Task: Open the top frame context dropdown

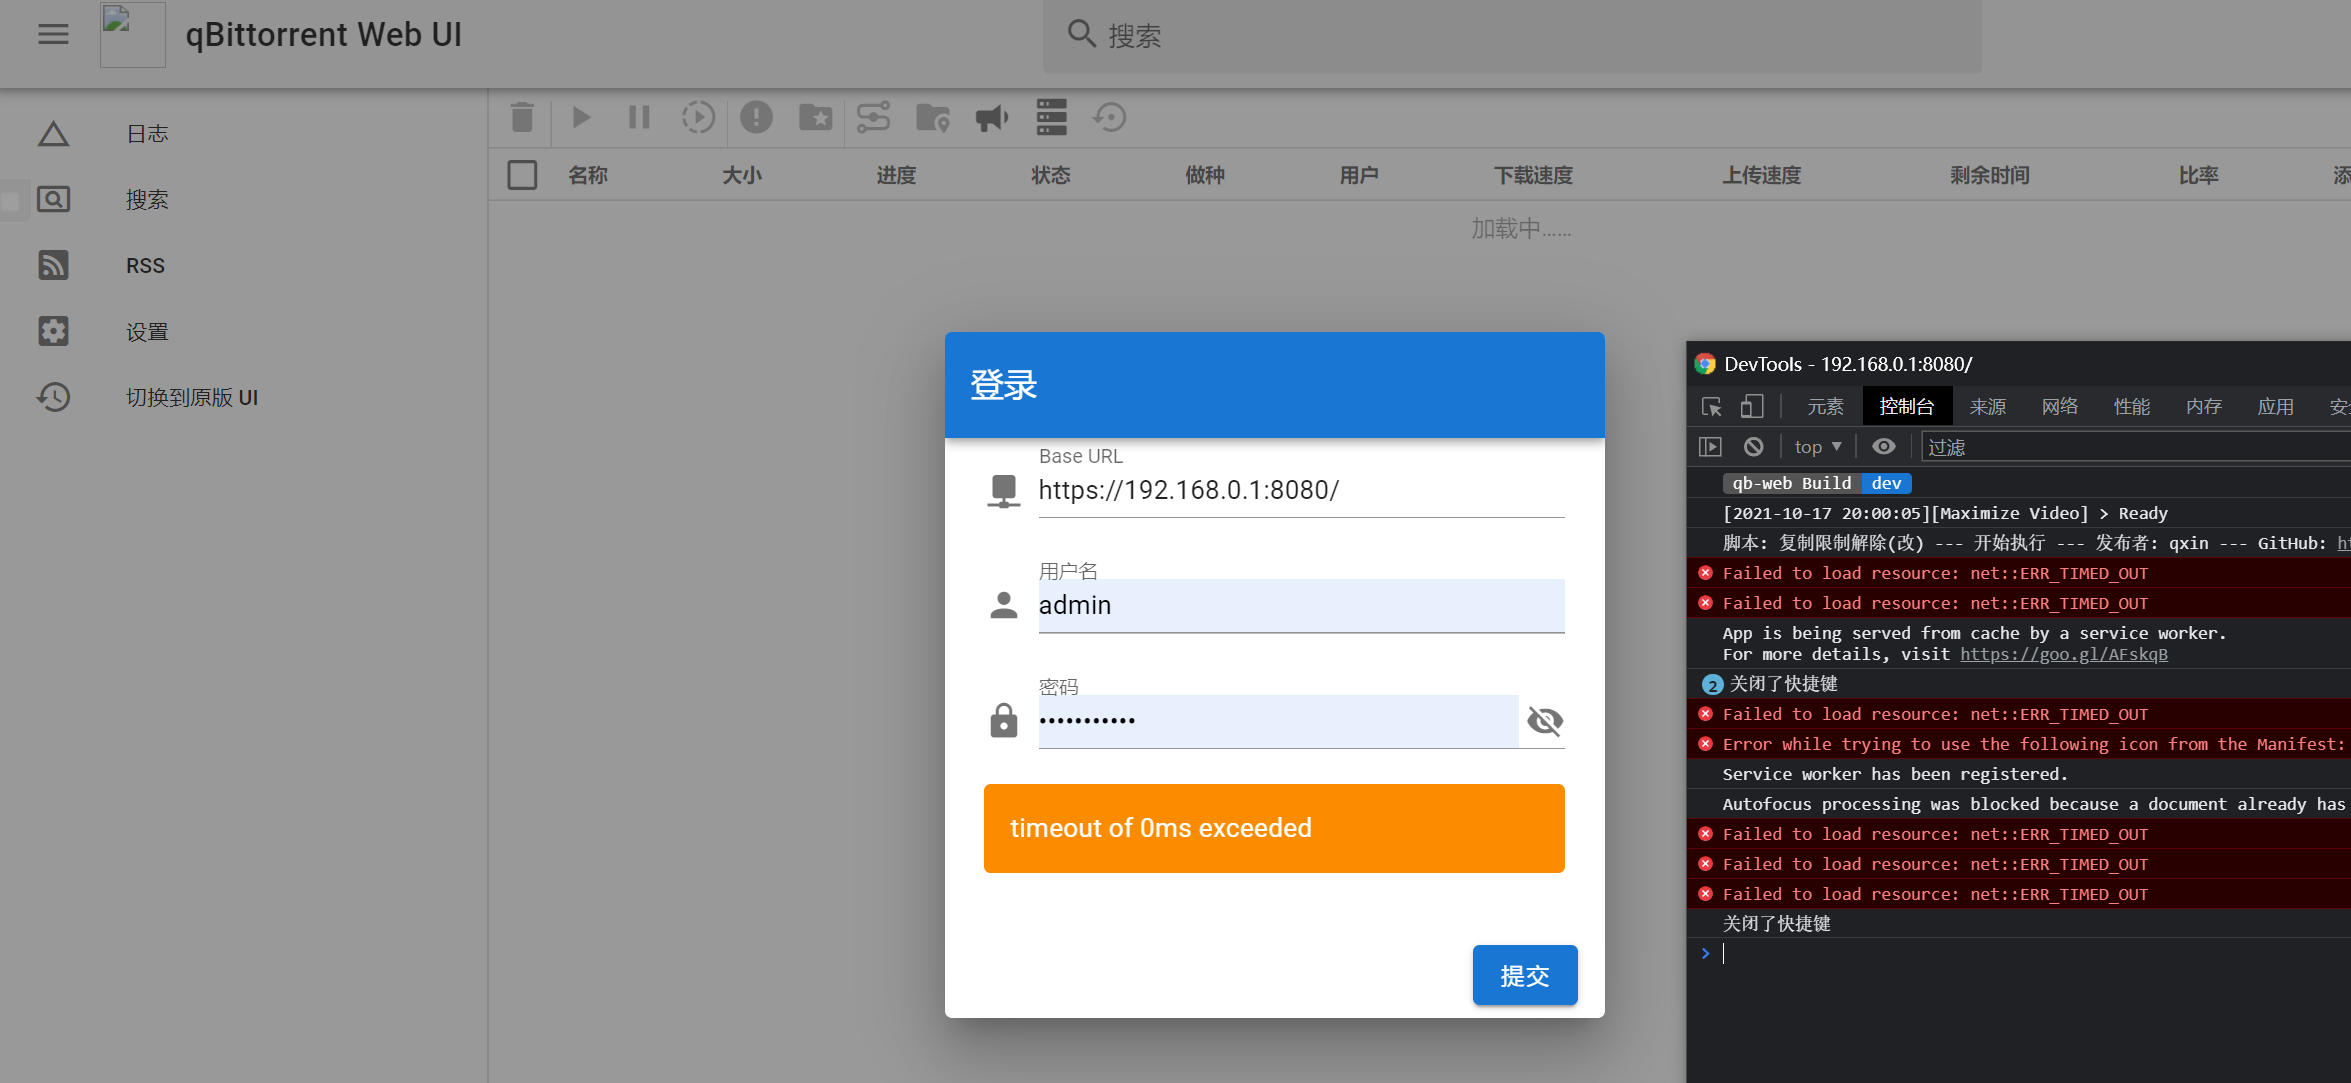Action: click(x=1816, y=446)
